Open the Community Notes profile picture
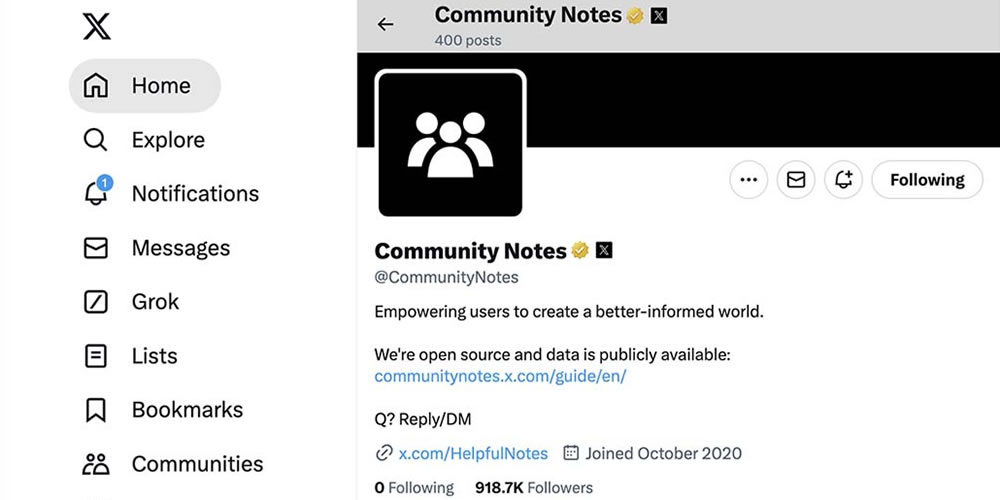The image size is (1000, 500). (x=450, y=144)
